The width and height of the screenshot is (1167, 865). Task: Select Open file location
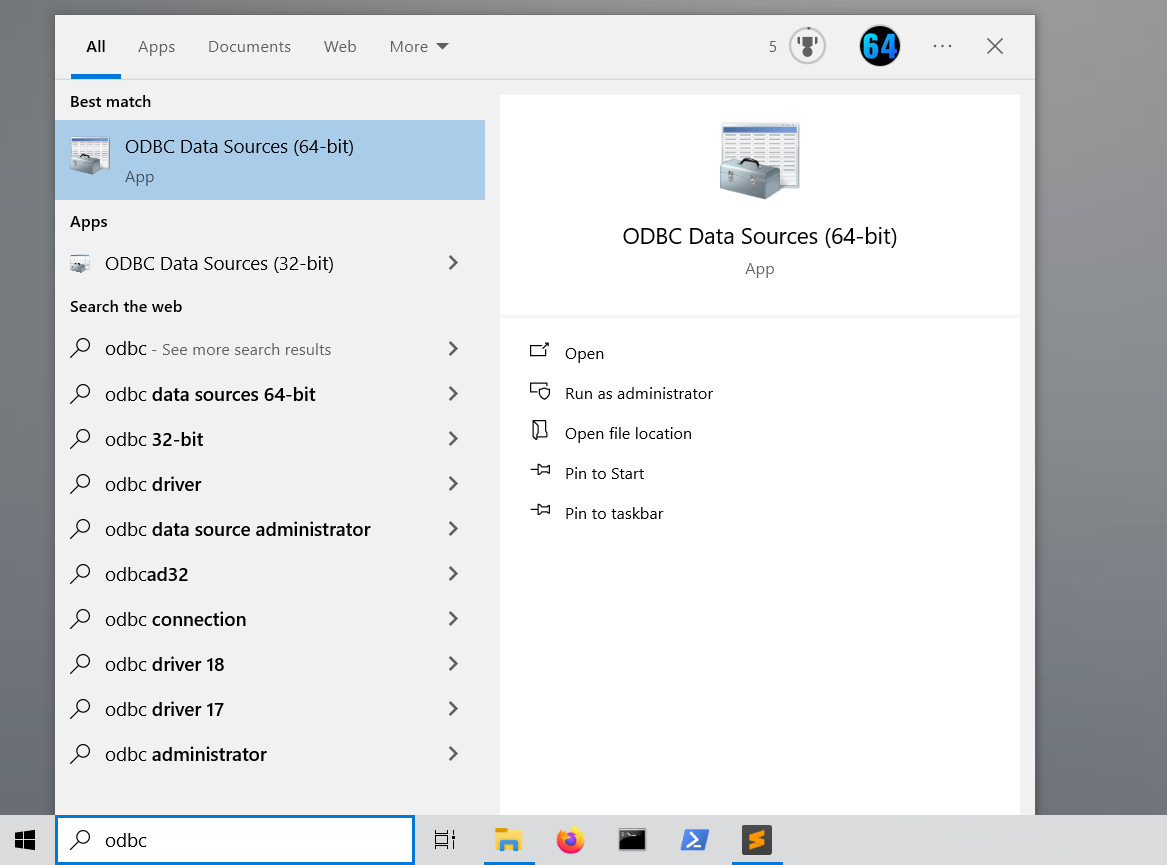(628, 433)
